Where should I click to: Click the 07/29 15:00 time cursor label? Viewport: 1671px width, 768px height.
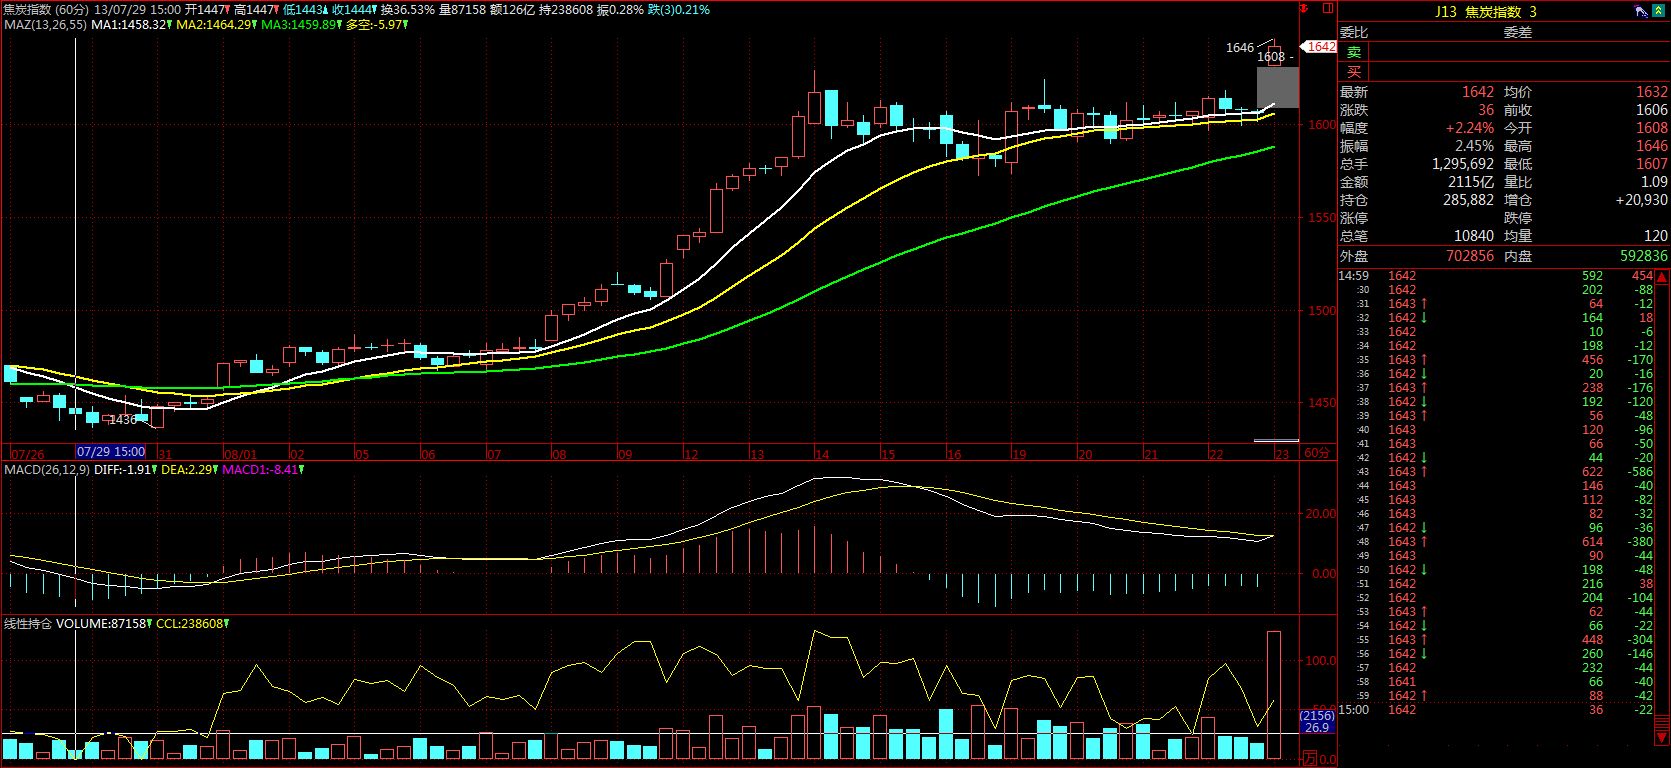[111, 452]
